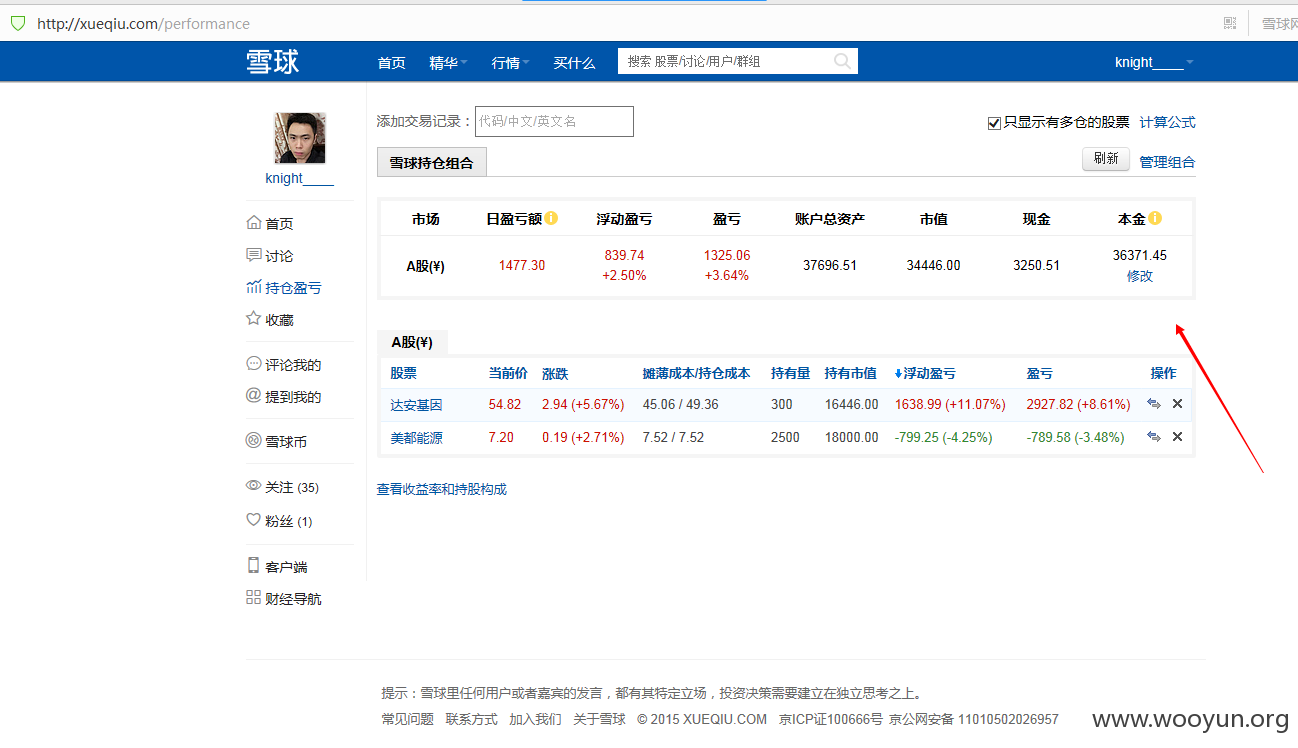
Task: Click trade icon in 美都能源 row
Action: [x=1154, y=437]
